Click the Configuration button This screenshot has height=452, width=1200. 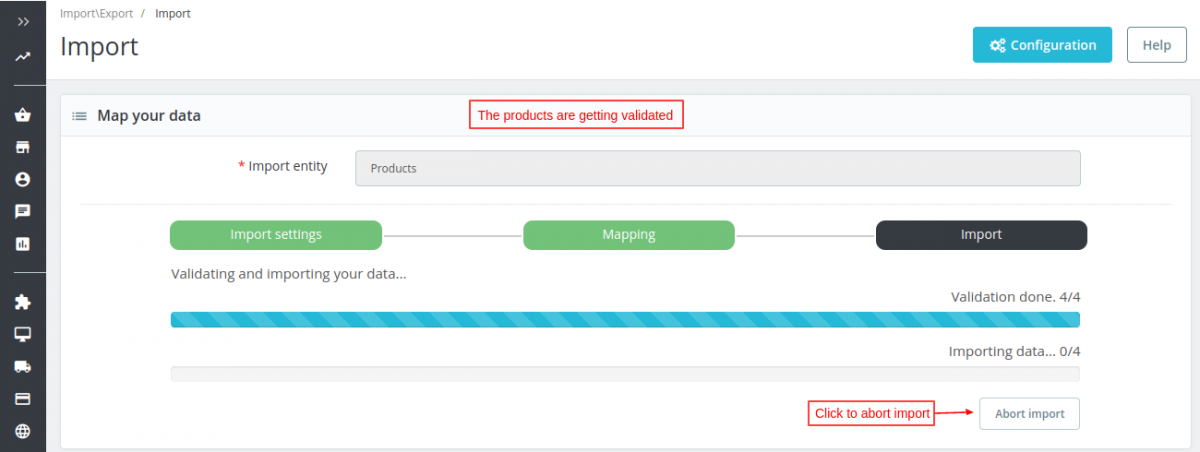pyautogui.click(x=1042, y=45)
